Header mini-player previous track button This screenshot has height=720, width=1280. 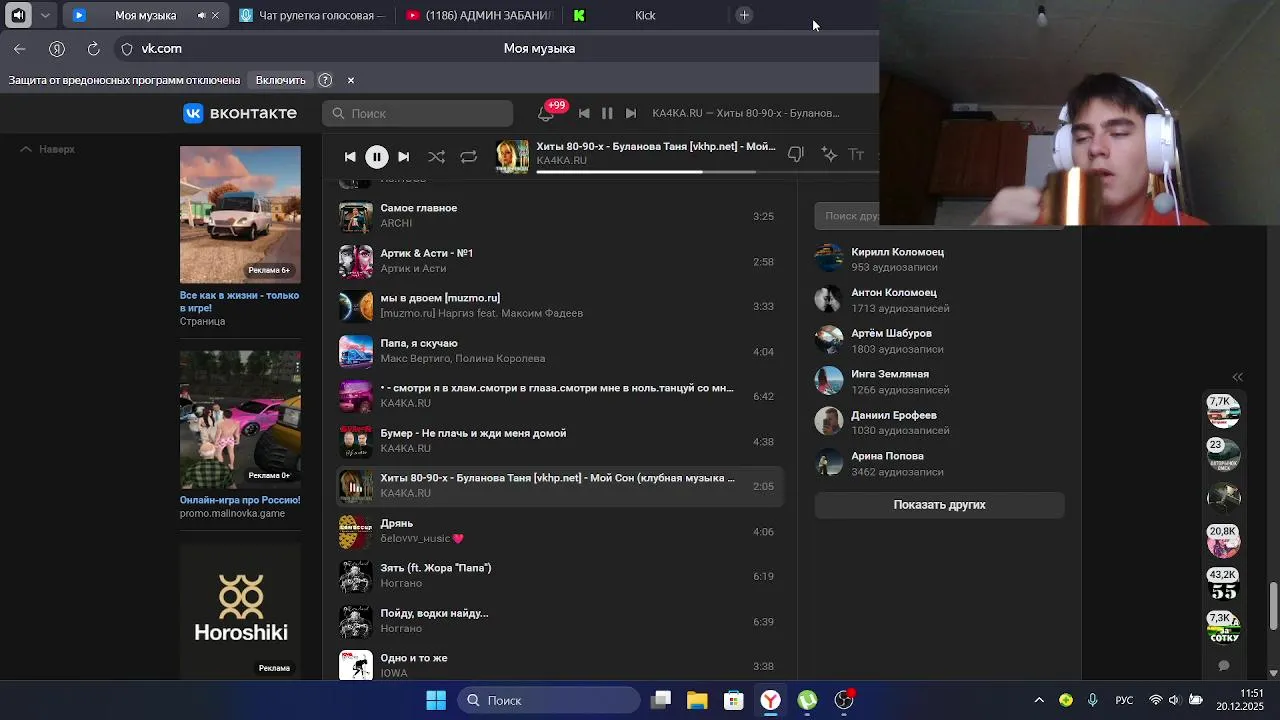[x=584, y=113]
